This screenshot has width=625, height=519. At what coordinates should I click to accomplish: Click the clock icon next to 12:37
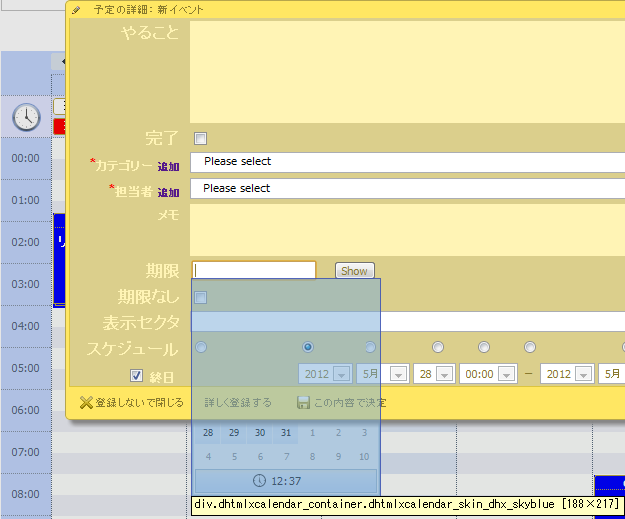(x=259, y=480)
